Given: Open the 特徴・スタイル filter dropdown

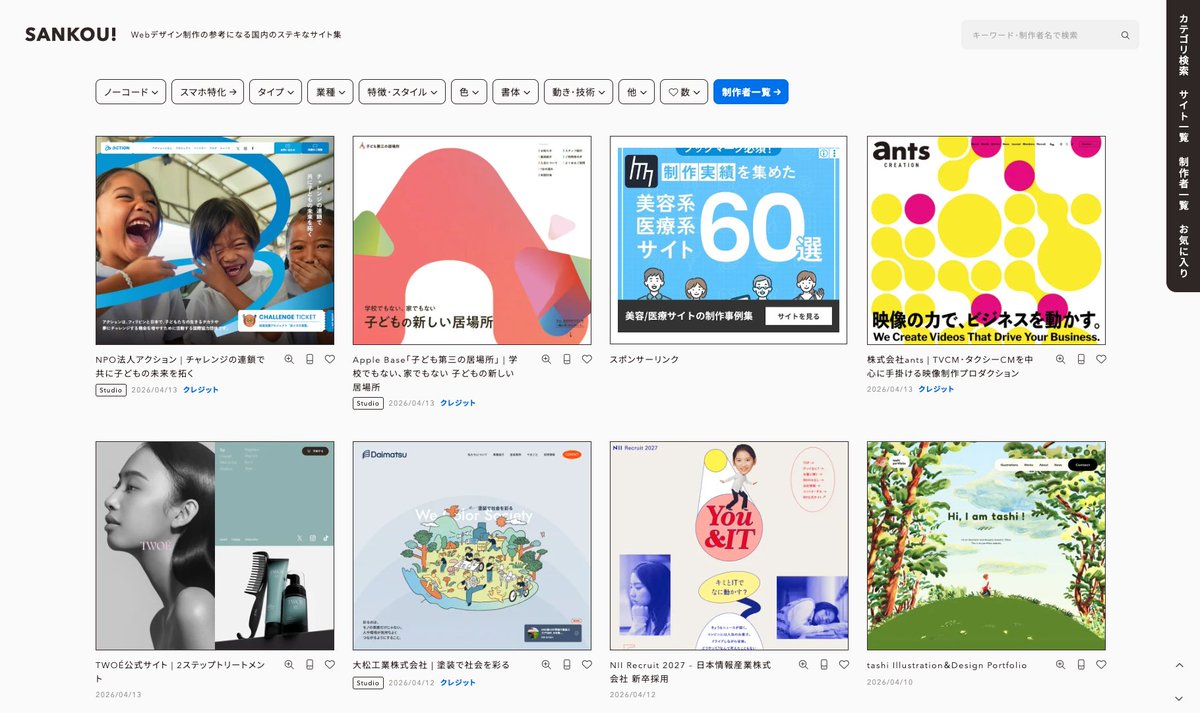Looking at the screenshot, I should (402, 92).
